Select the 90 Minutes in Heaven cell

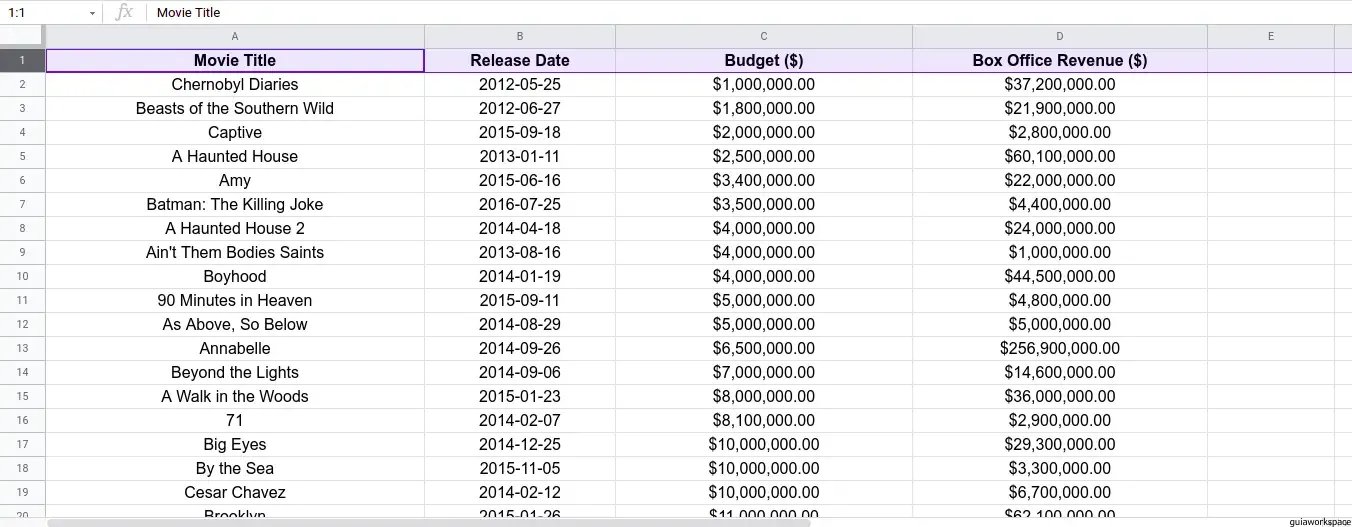tap(235, 300)
